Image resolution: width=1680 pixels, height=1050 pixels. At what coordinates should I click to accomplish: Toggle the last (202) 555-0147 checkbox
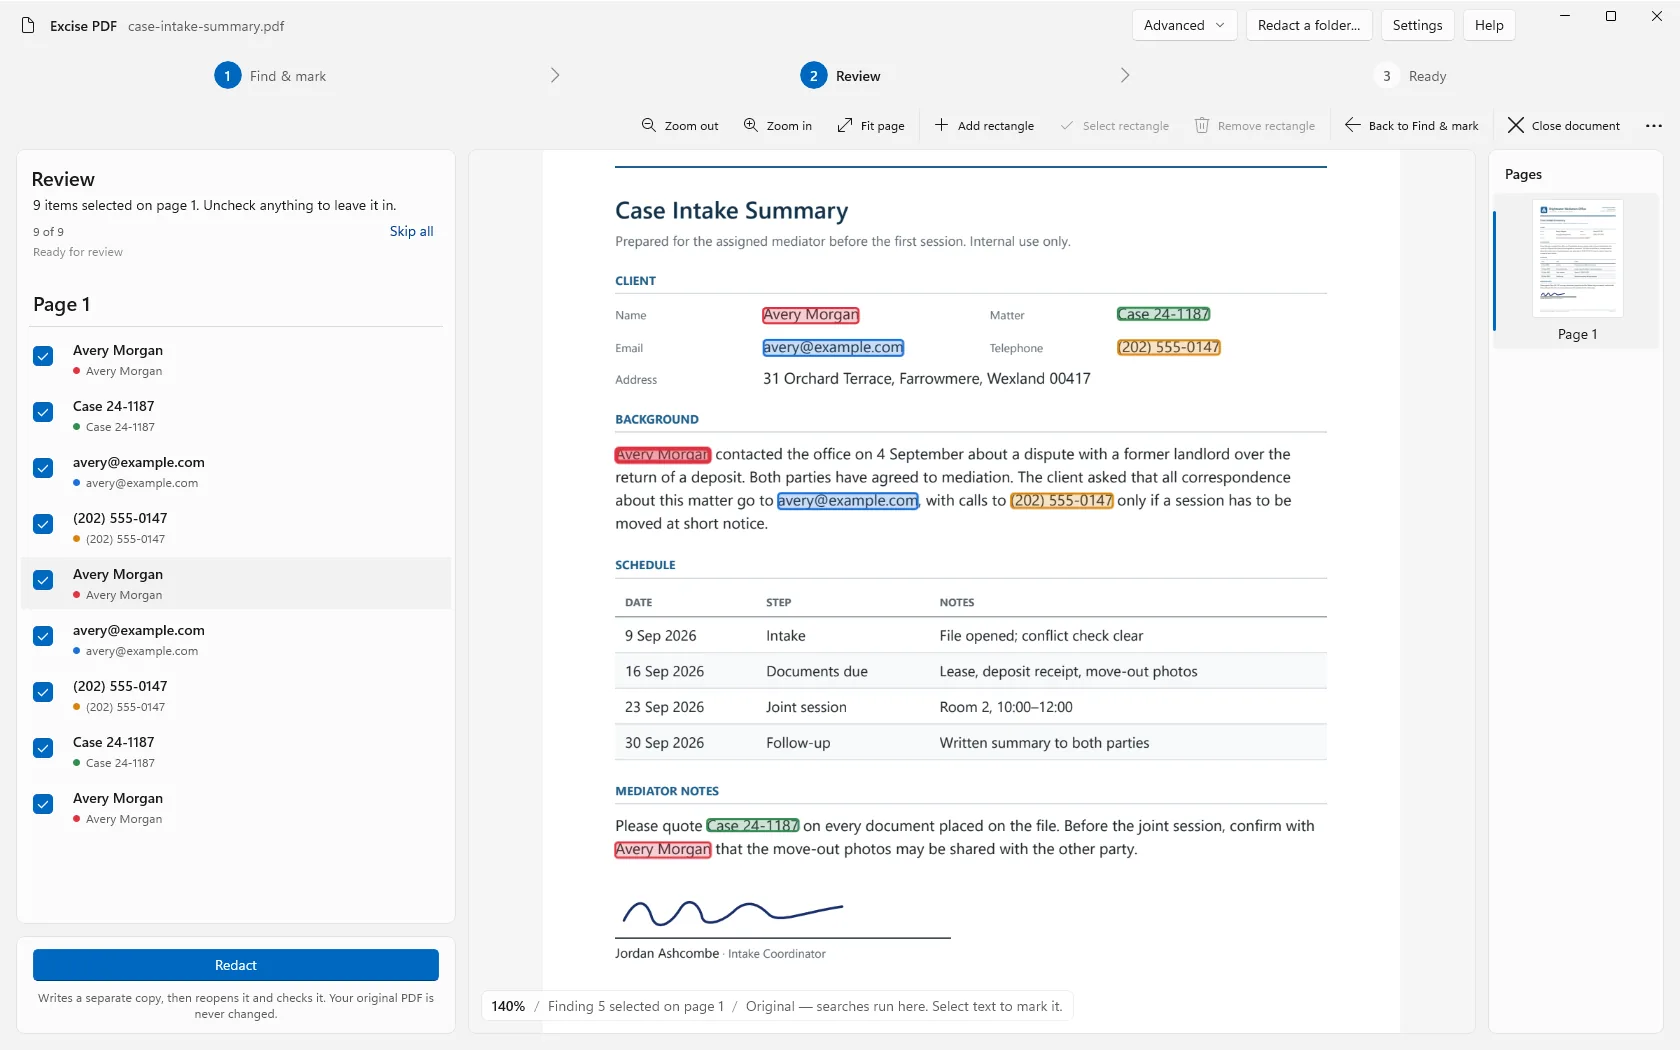[x=43, y=692]
